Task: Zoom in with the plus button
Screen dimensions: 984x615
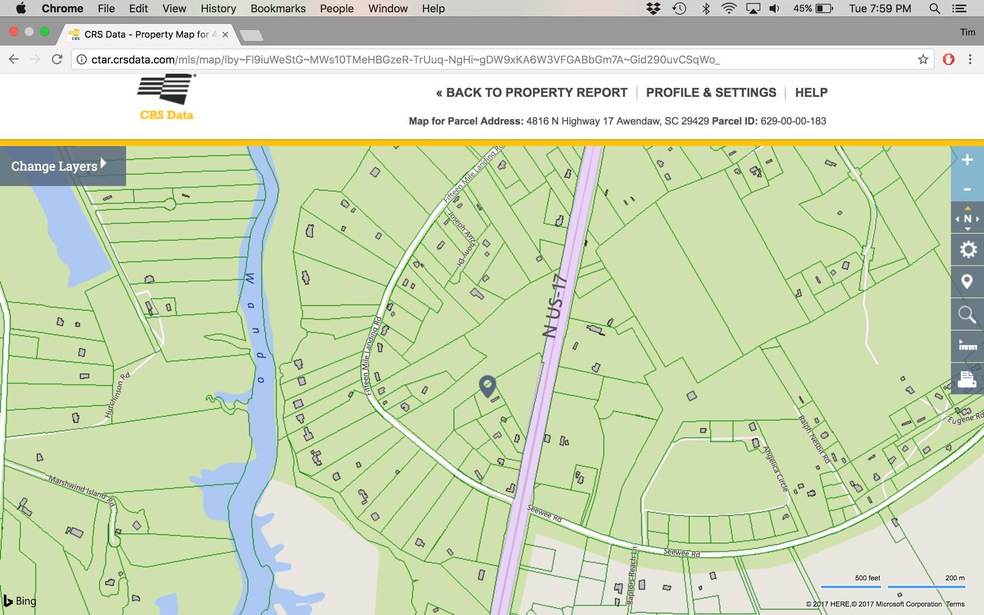Action: [x=967, y=161]
